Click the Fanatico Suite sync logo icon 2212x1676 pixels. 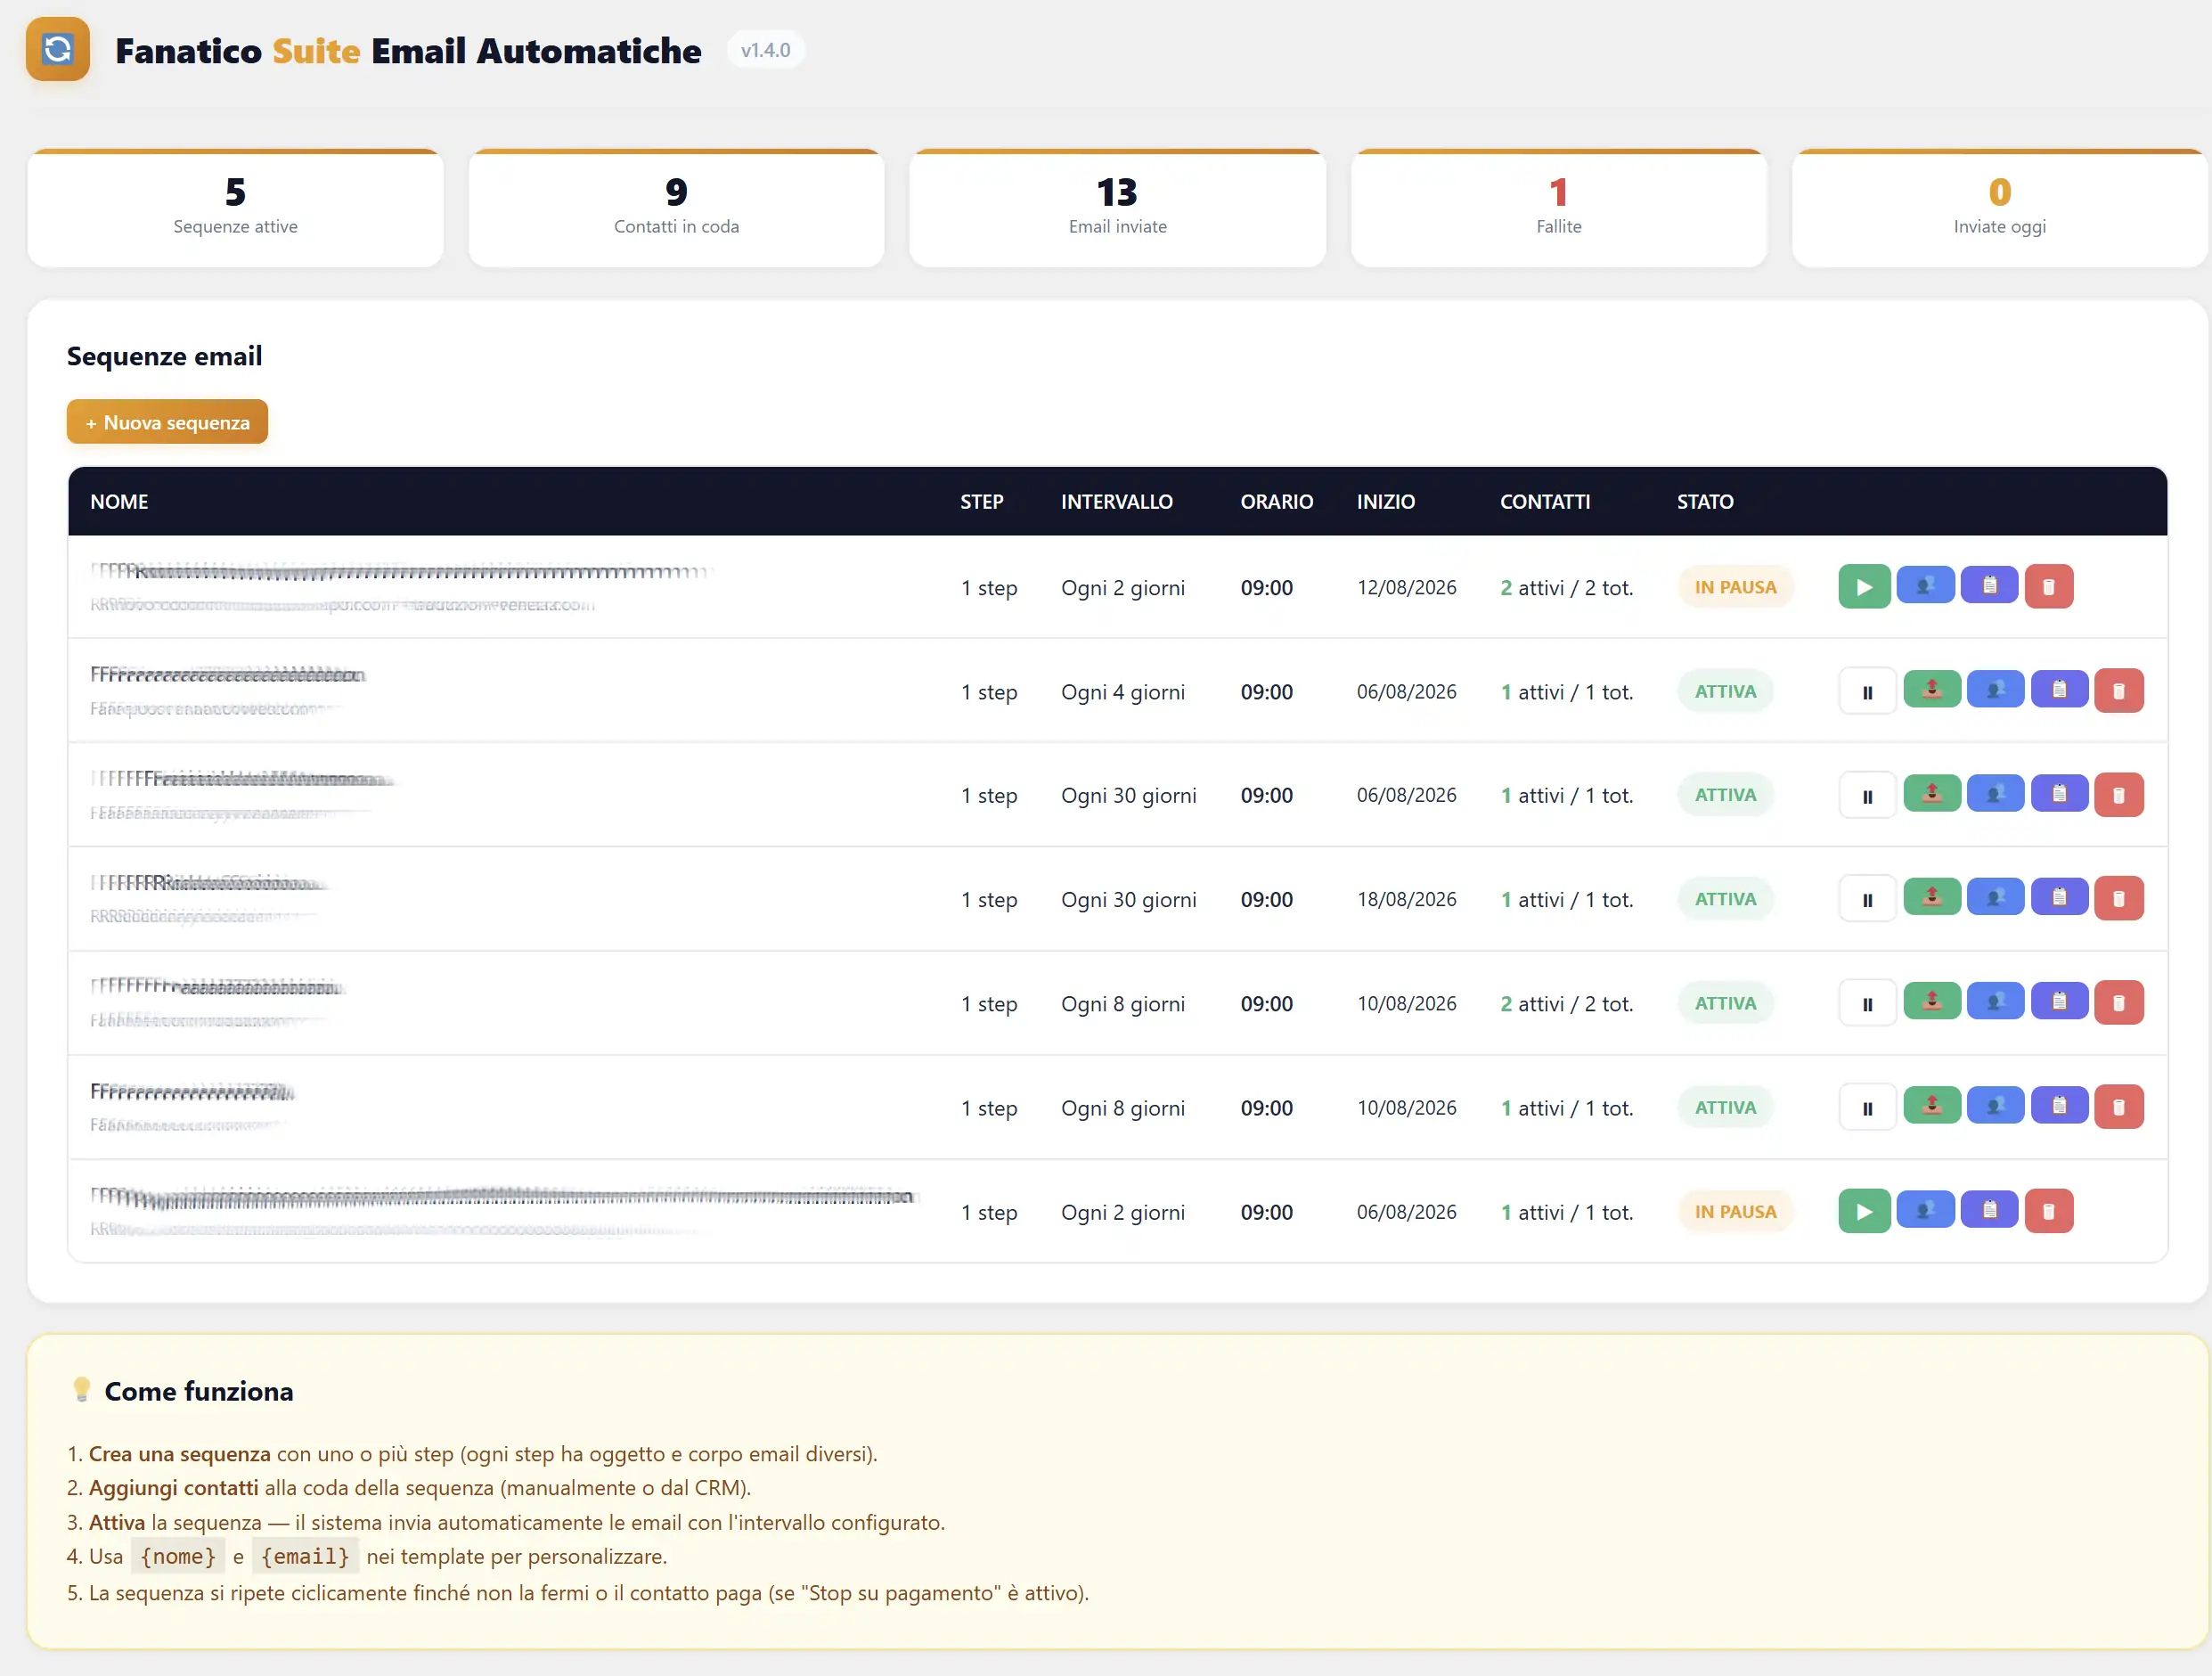(58, 49)
